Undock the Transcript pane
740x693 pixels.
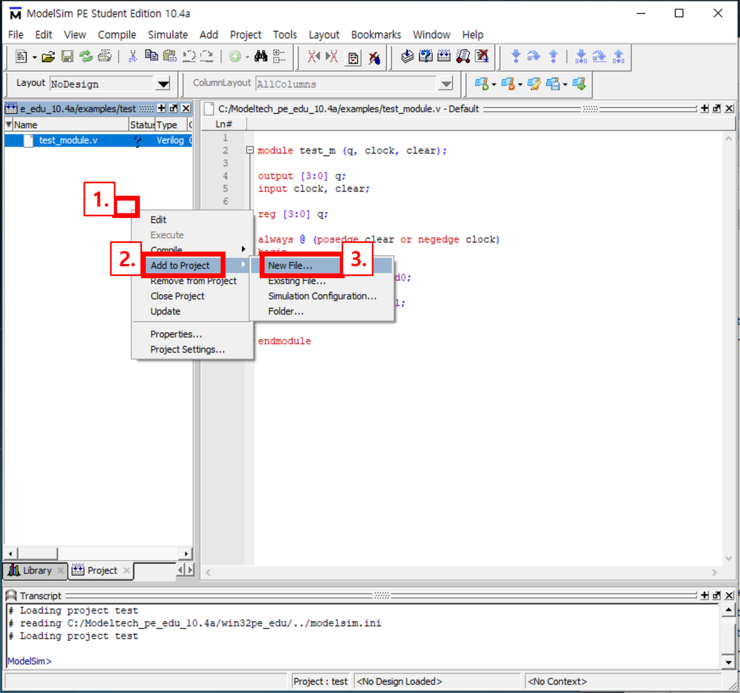coord(717,595)
